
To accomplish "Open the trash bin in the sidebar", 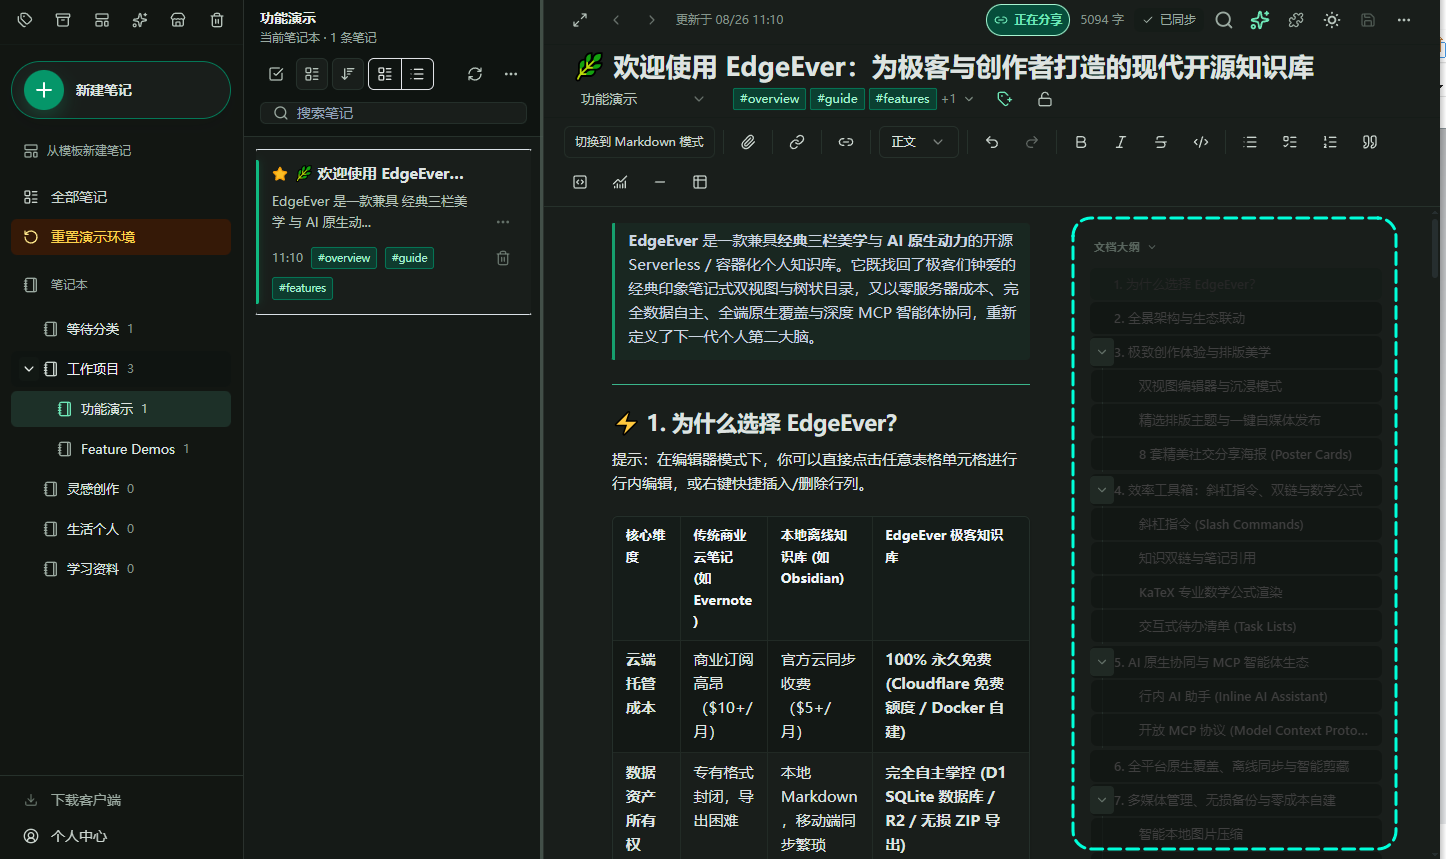I will coord(217,20).
